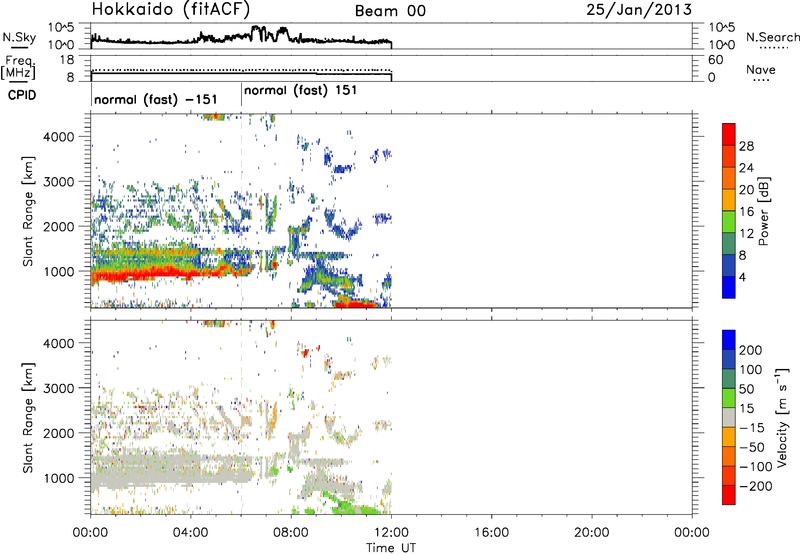Click the 'CPID' row label
The height and width of the screenshot is (554, 800).
click(22, 95)
